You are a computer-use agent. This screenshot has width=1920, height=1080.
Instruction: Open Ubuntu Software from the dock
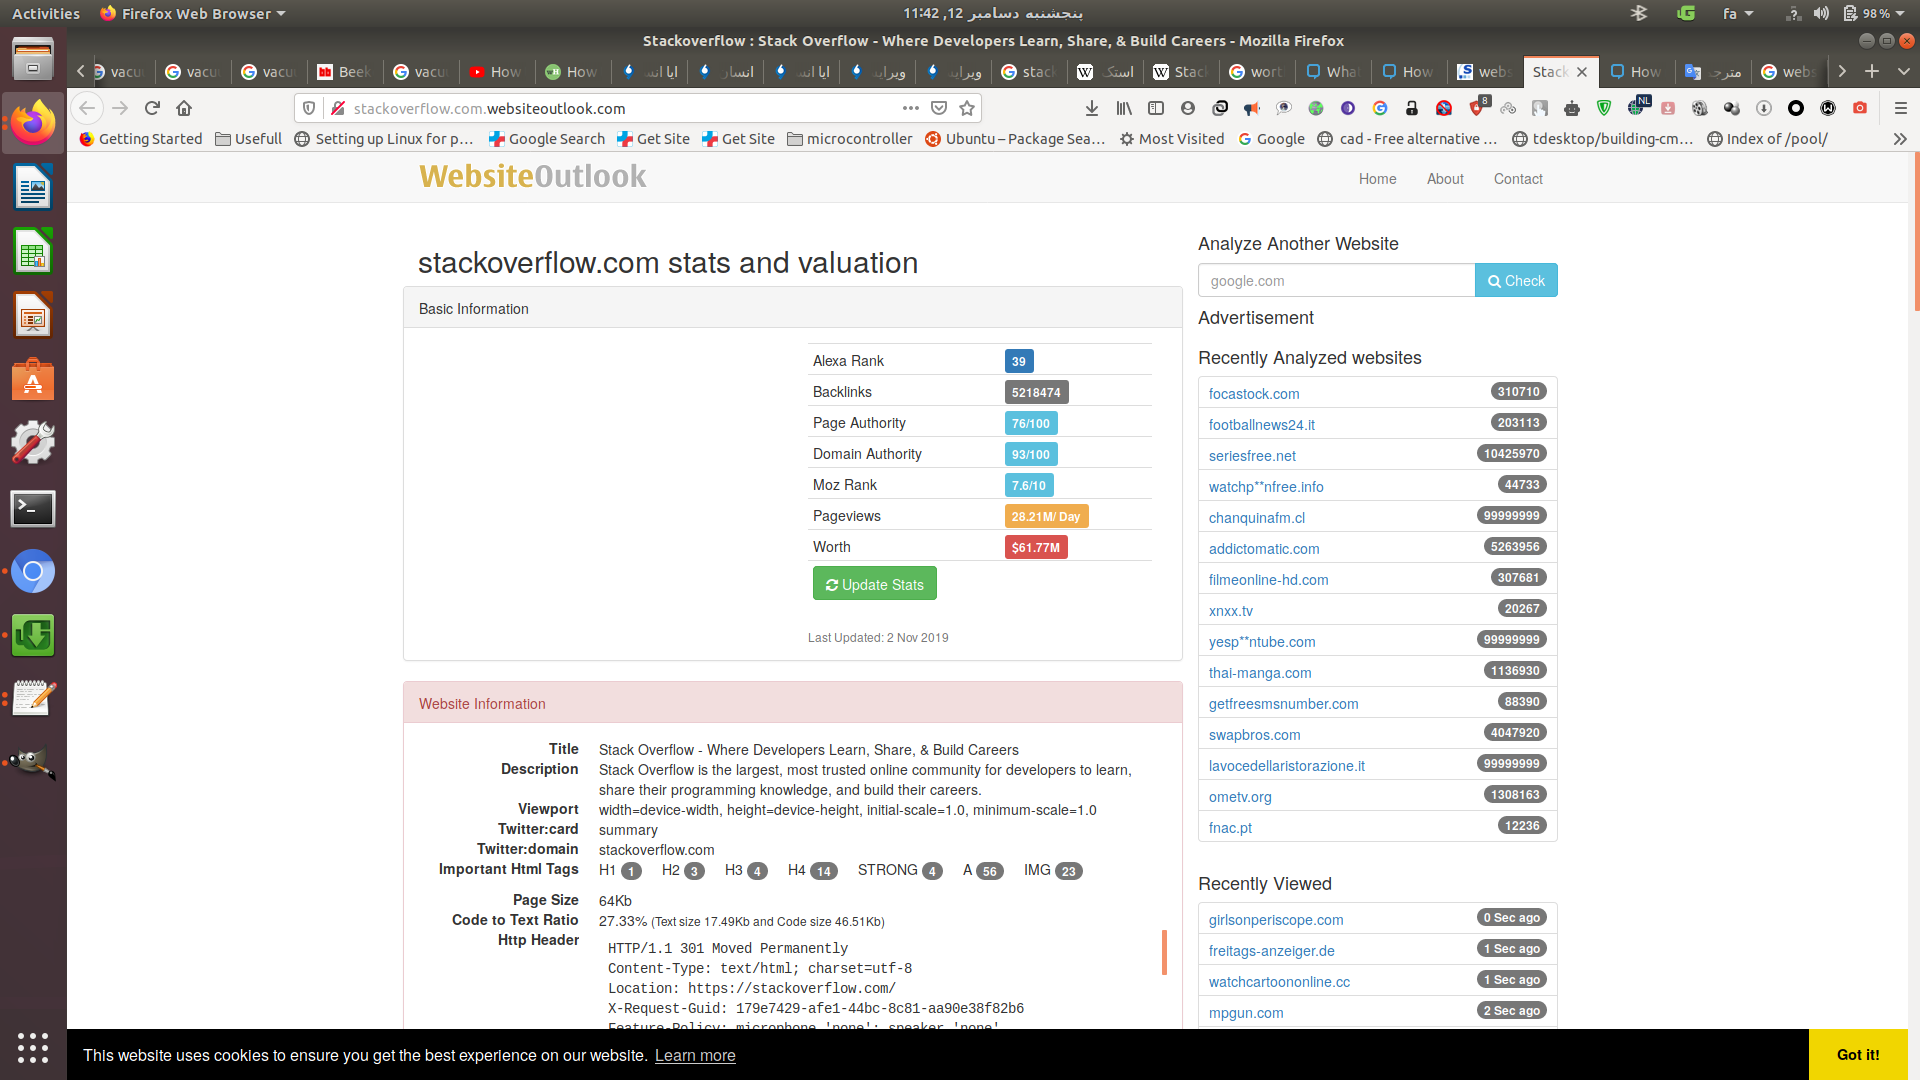33,380
